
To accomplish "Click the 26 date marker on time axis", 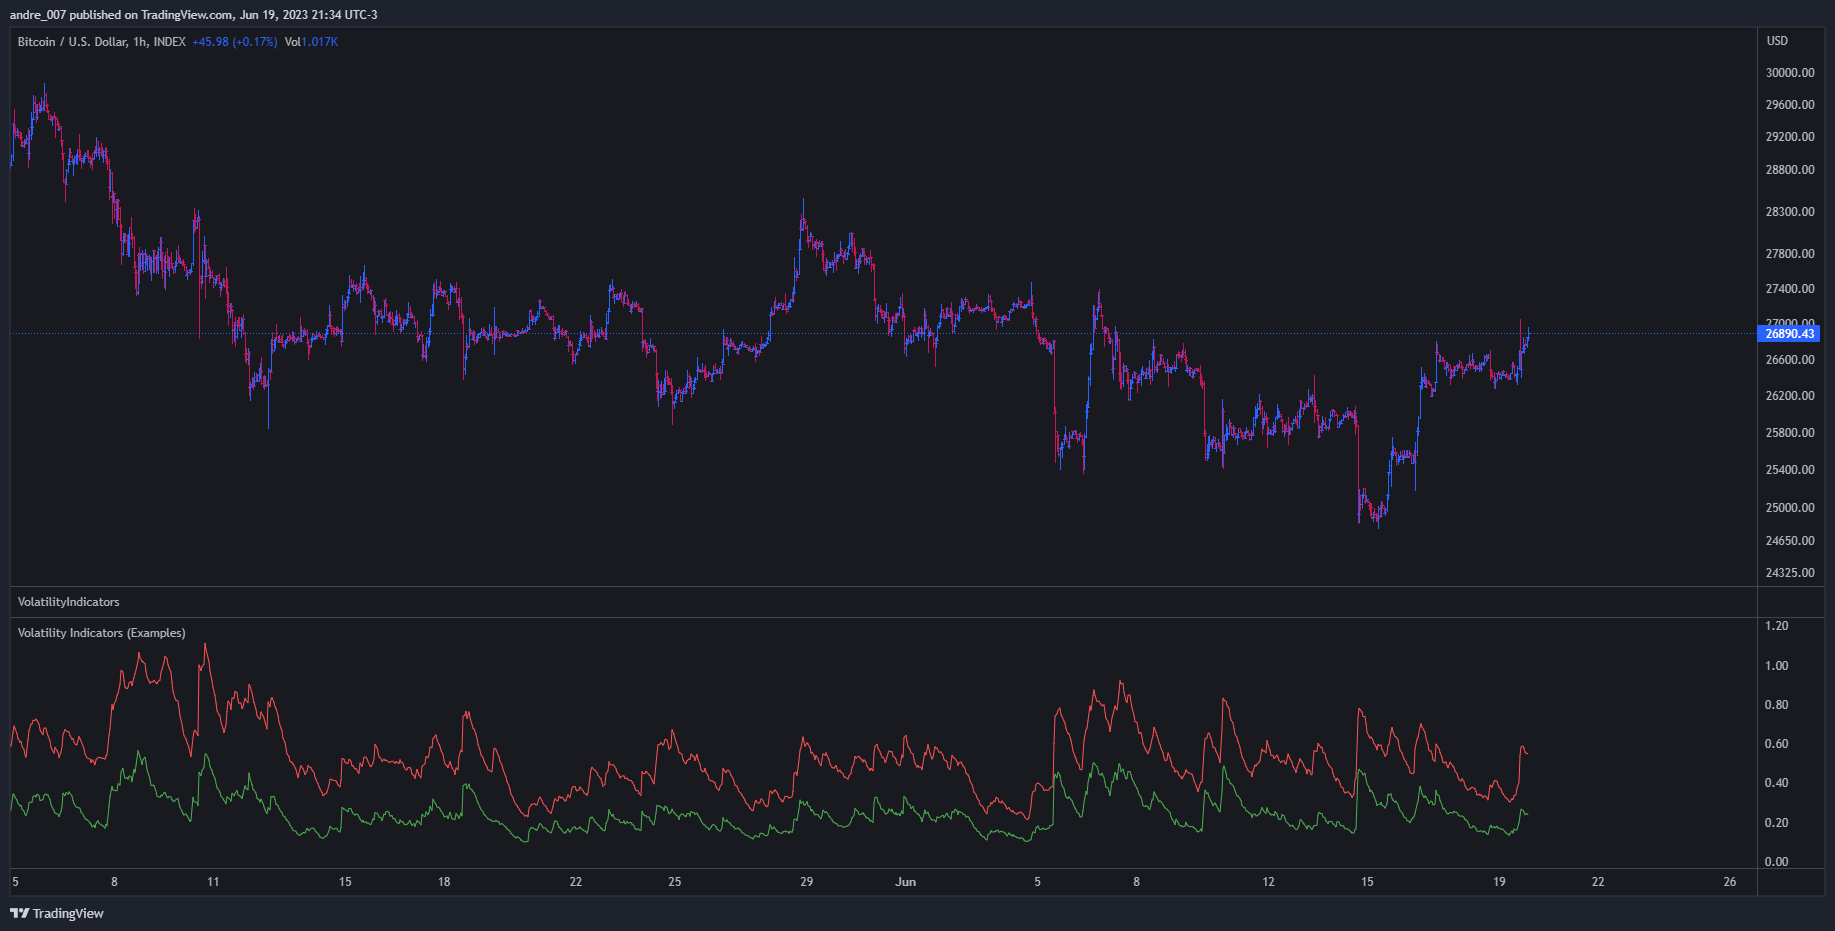I will [1730, 882].
